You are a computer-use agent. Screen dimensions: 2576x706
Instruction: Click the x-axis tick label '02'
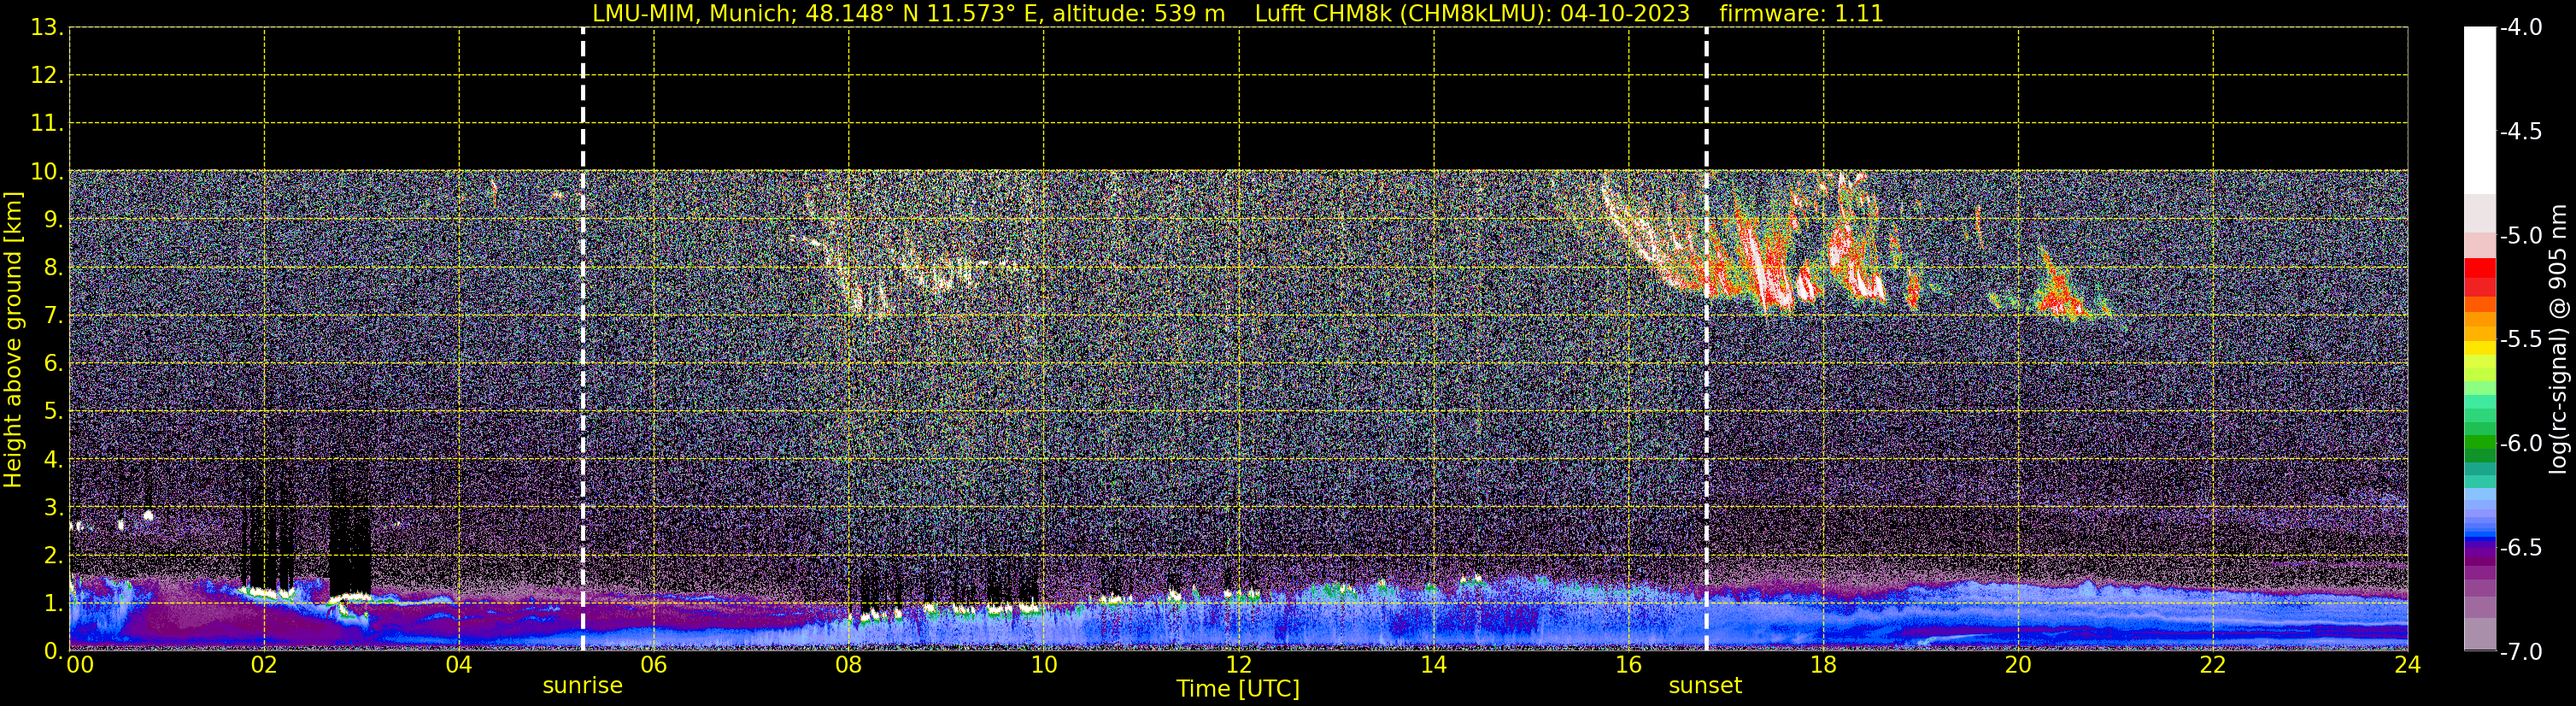pyautogui.click(x=264, y=665)
